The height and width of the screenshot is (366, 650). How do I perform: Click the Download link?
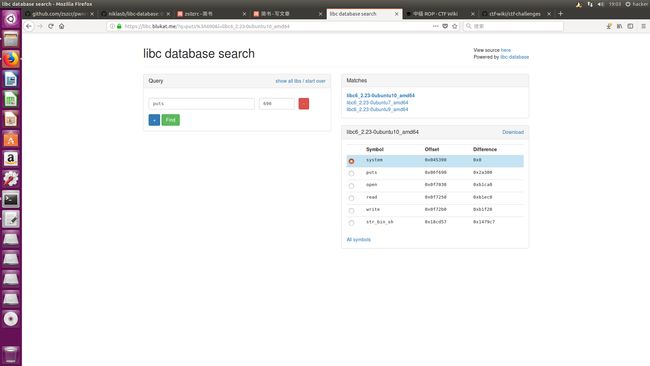click(x=513, y=132)
